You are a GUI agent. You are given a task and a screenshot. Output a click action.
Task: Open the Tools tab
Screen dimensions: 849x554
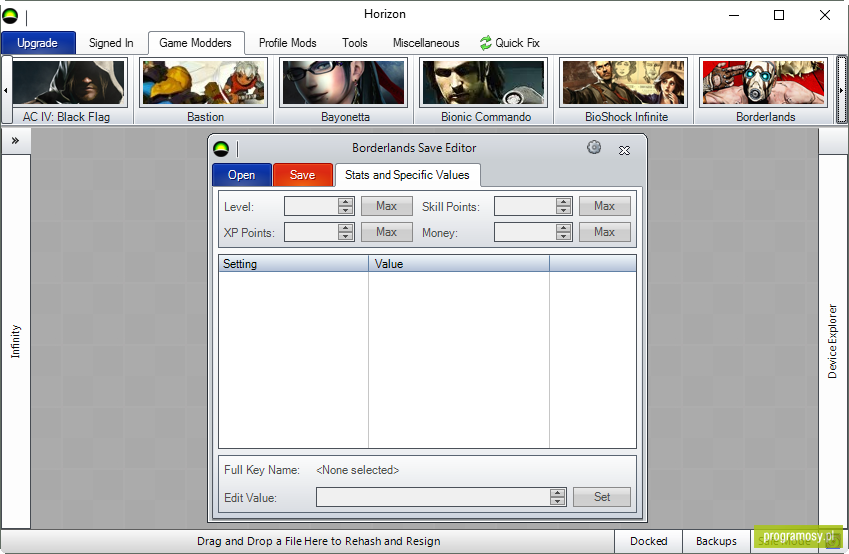coord(355,43)
